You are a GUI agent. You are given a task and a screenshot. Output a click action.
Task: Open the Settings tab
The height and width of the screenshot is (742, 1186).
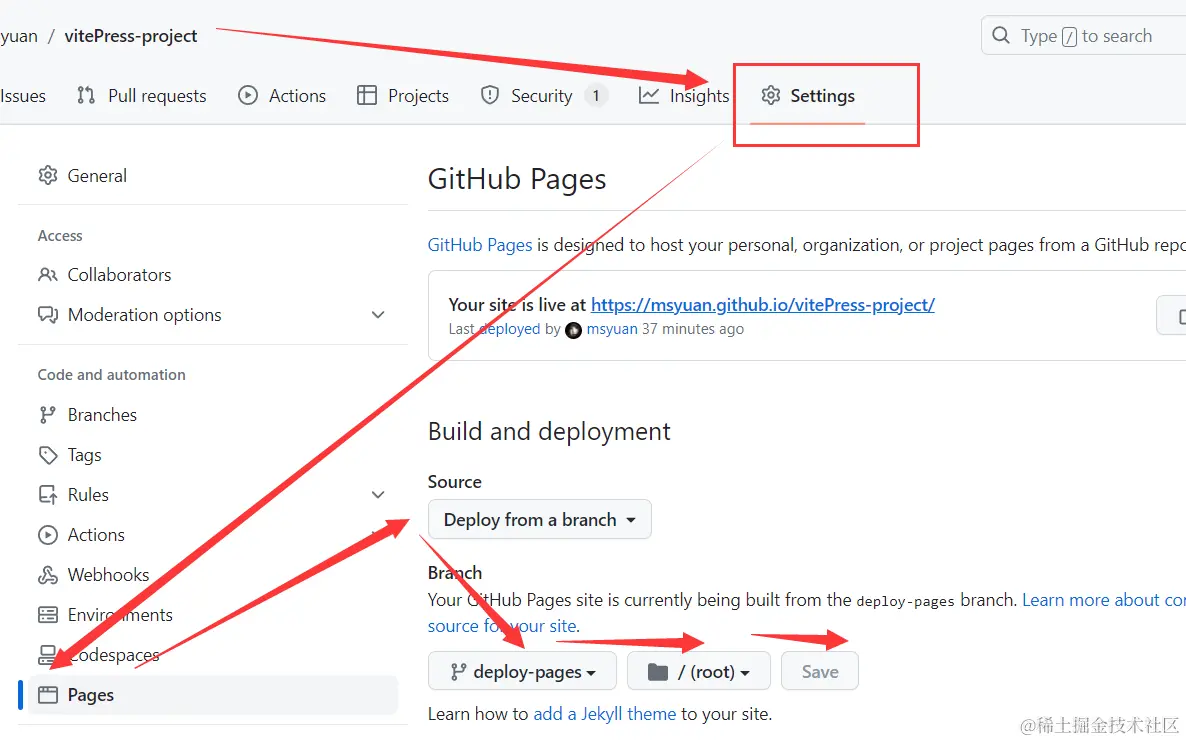pyautogui.click(x=808, y=96)
